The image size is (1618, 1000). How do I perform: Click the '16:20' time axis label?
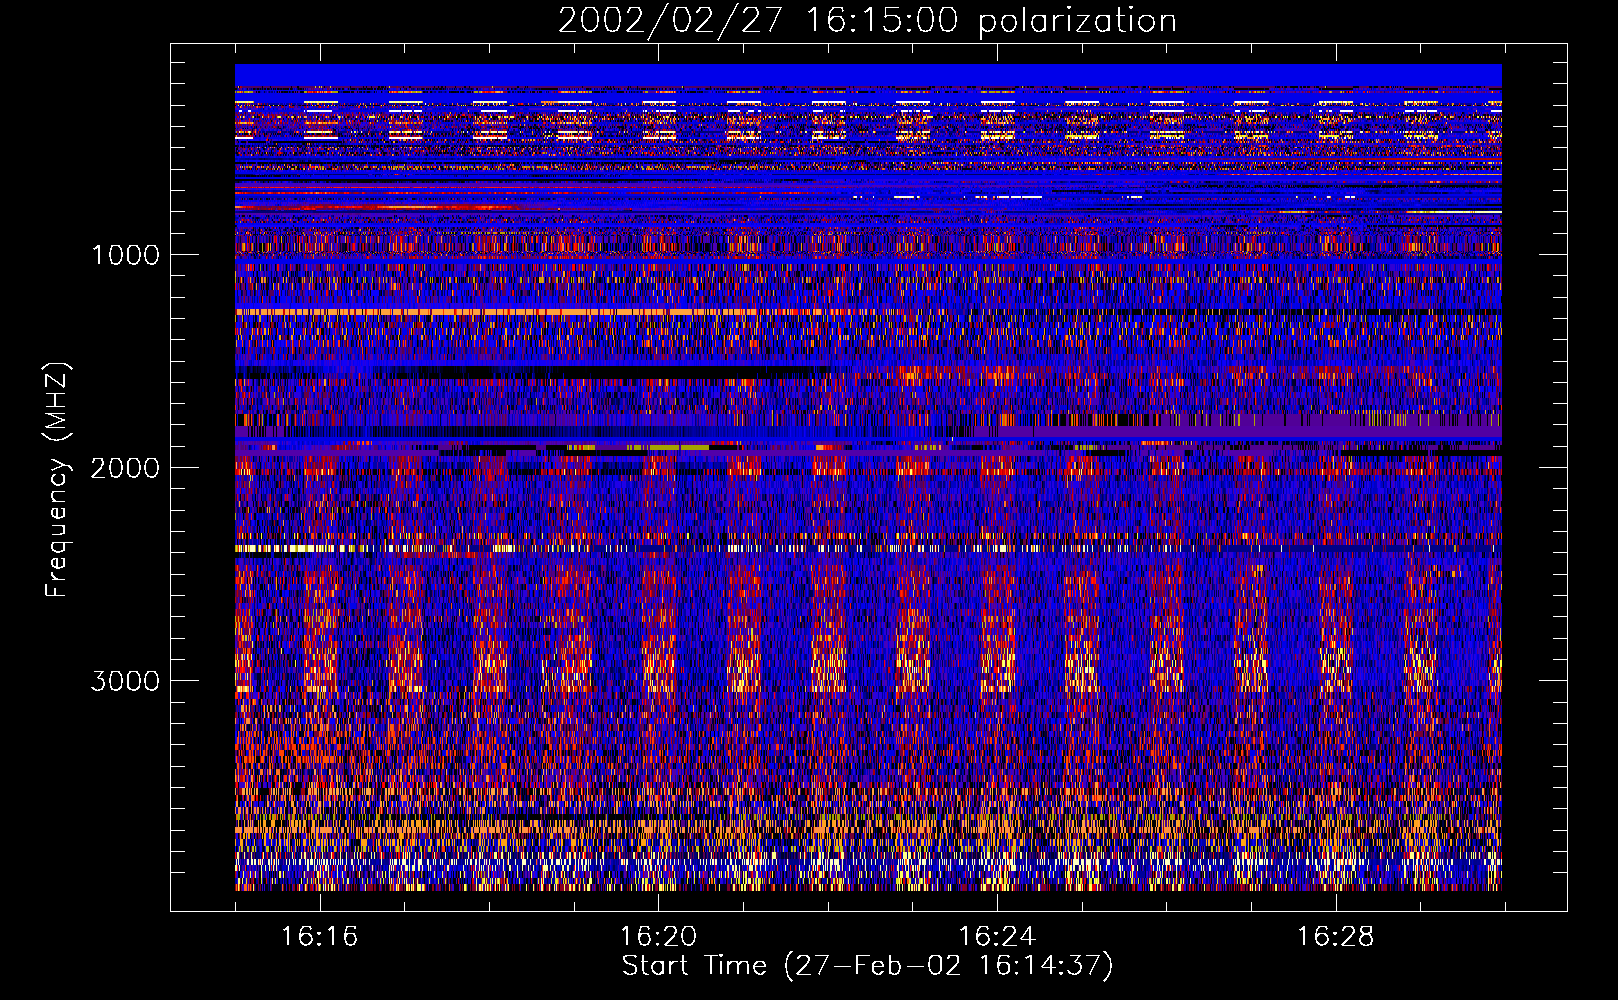coord(658,936)
